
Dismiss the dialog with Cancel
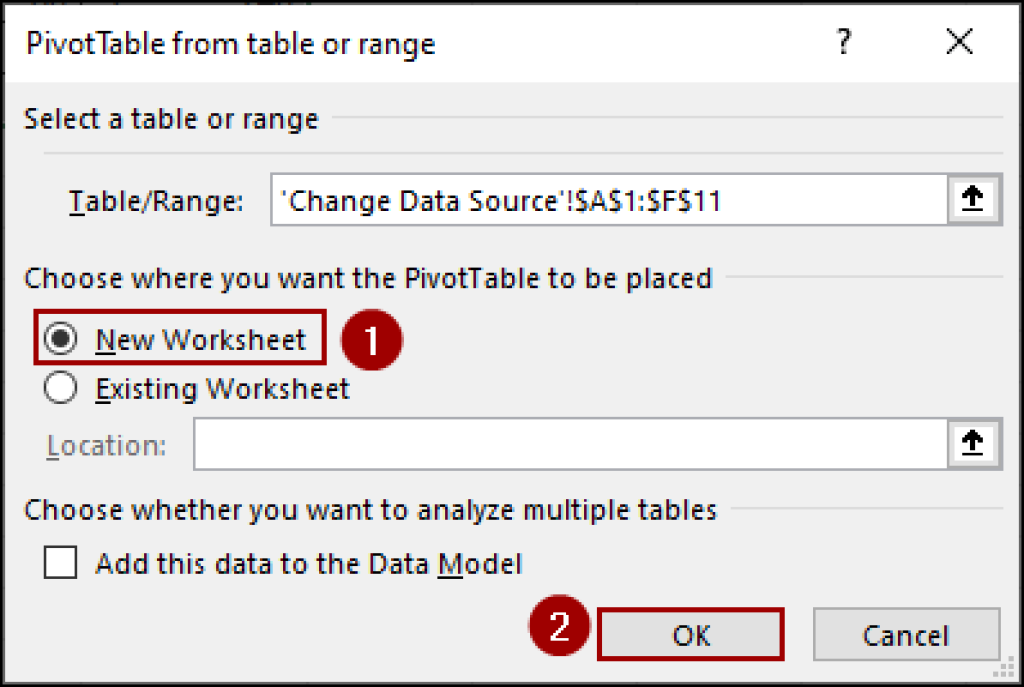905,634
